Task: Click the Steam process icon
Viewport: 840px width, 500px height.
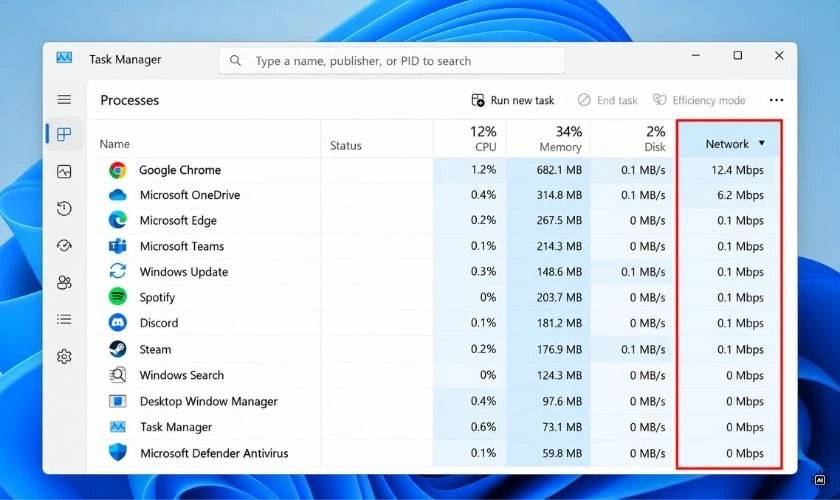Action: pos(117,349)
